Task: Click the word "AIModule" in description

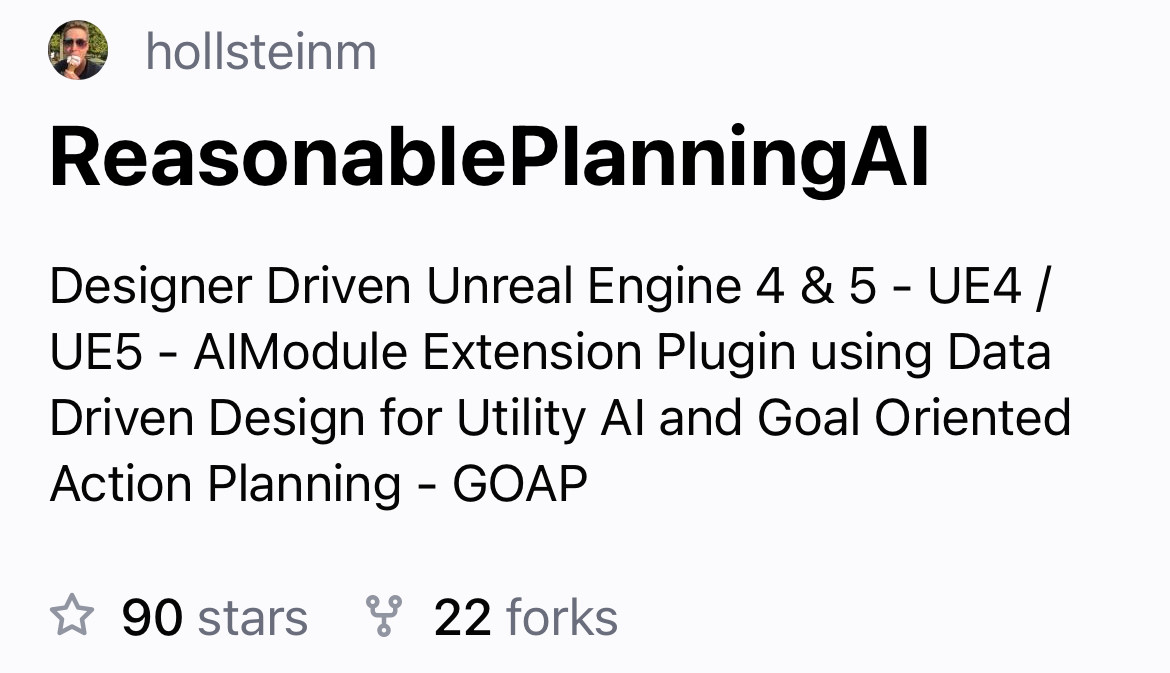Action: coord(301,351)
